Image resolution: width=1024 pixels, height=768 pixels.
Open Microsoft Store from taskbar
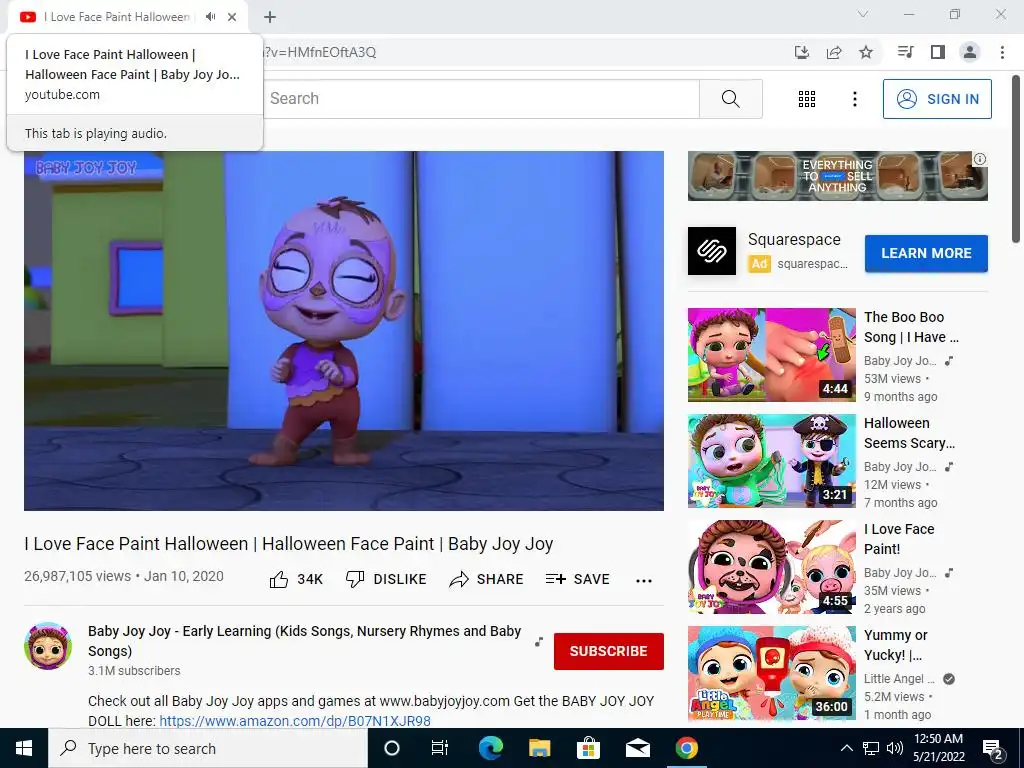pyautogui.click(x=588, y=748)
